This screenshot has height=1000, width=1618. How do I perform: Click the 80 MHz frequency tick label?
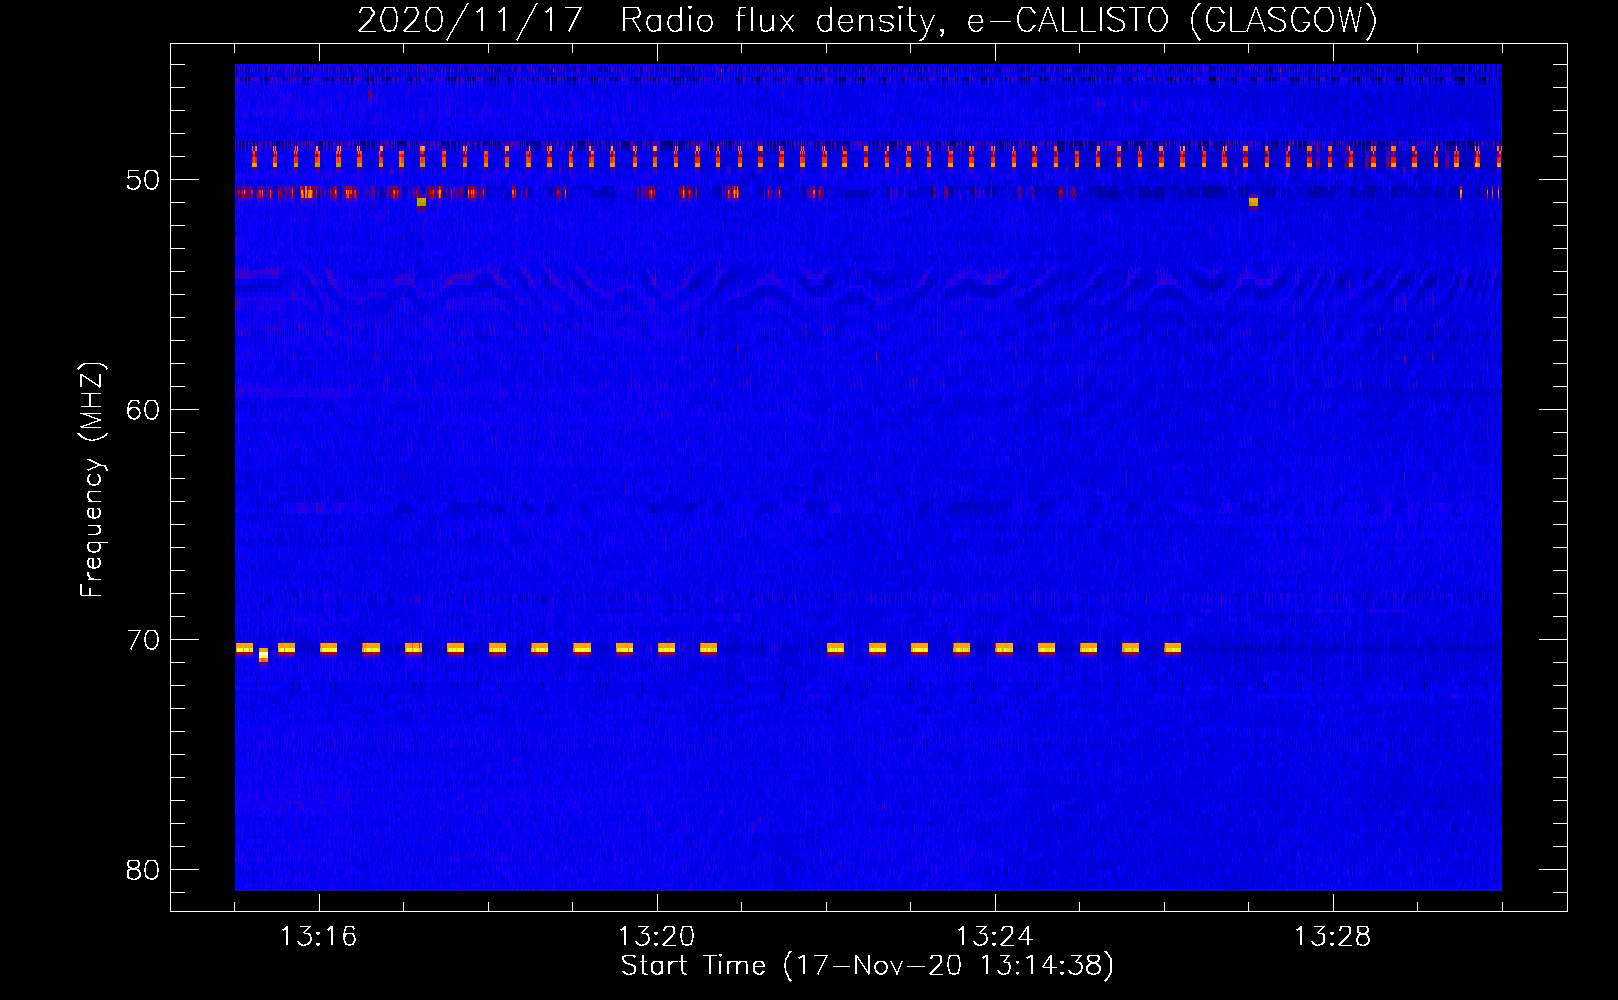(143, 870)
